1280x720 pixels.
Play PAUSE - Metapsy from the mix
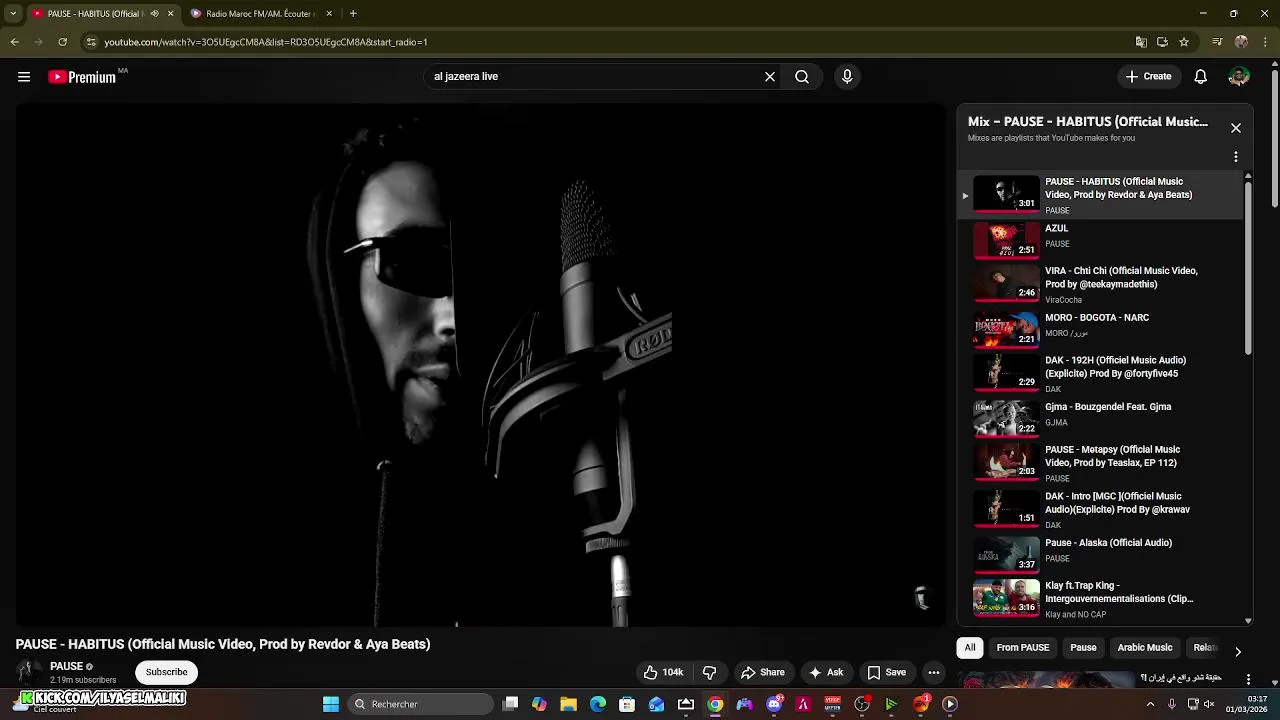click(1100, 462)
